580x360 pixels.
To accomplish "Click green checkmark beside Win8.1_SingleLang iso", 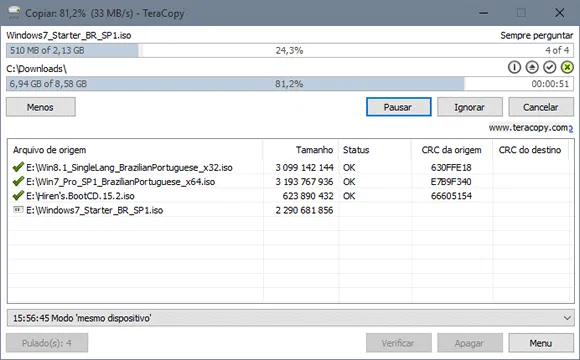I will 18,167.
